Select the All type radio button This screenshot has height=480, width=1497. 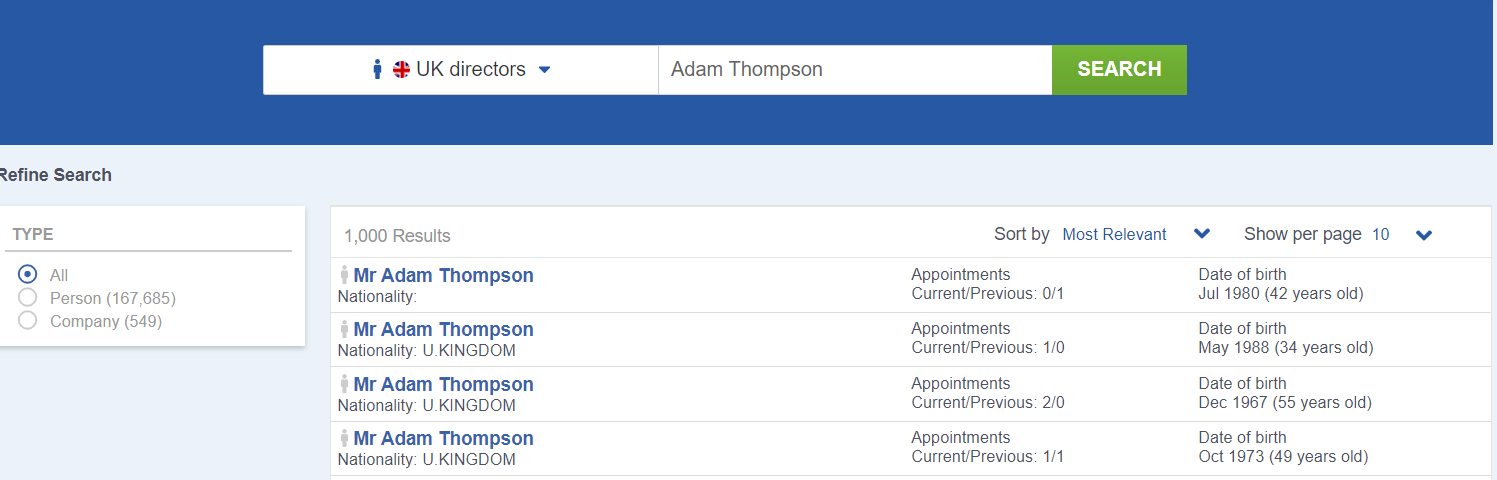click(x=28, y=274)
